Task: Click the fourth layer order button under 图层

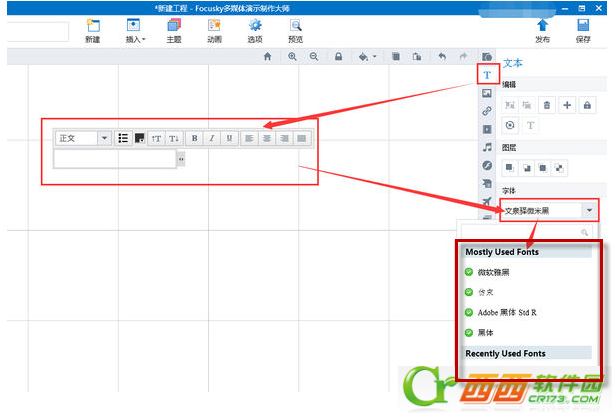Action: click(x=560, y=168)
